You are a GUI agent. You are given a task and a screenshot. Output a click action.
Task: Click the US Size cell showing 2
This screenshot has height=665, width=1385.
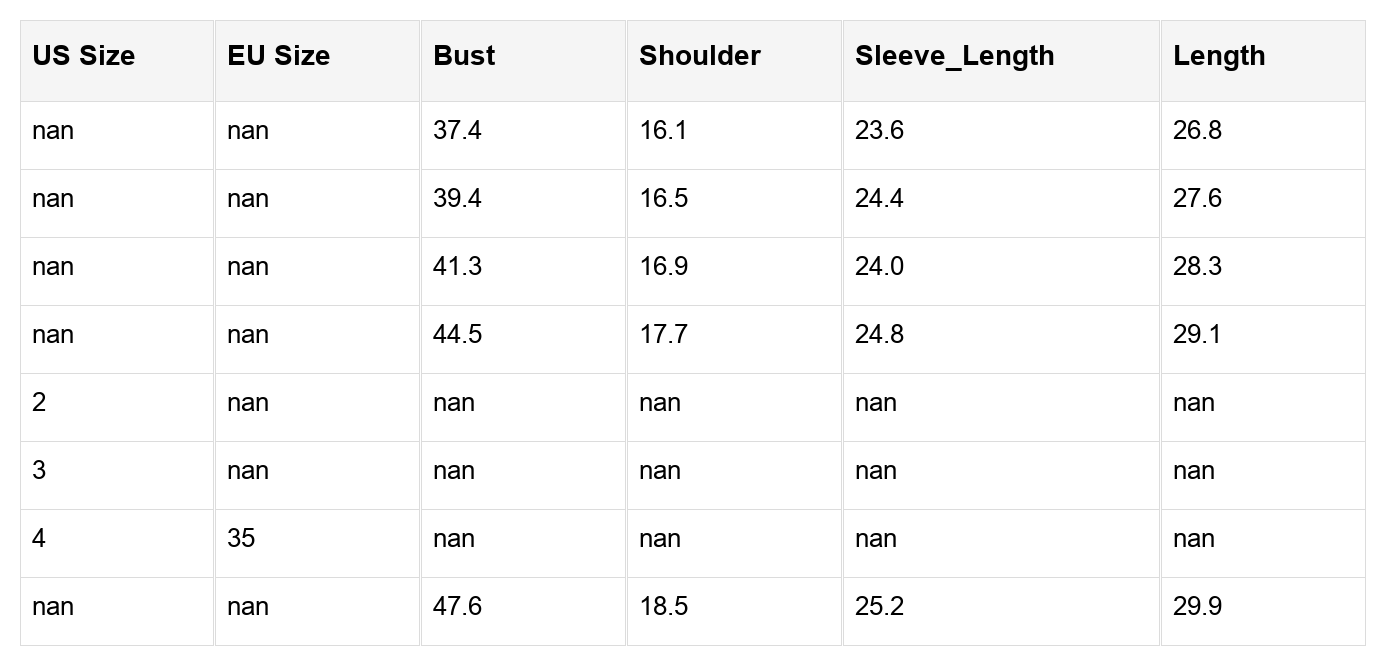[x=39, y=403]
